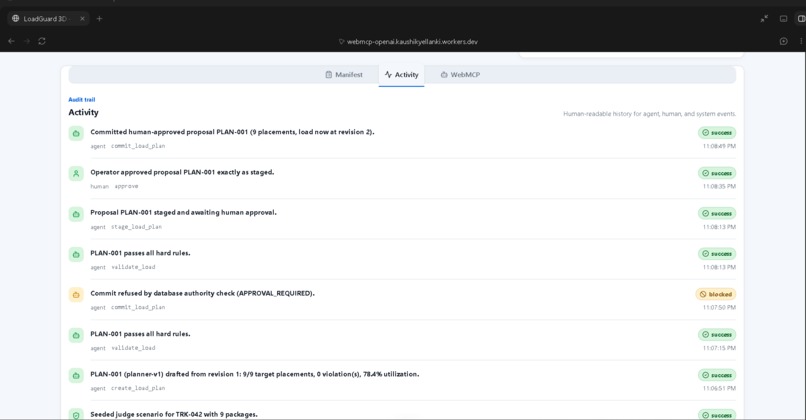Viewport: 806px width, 420px height.
Task: Click agent icon beside Commit refused entry
Action: coord(76,295)
